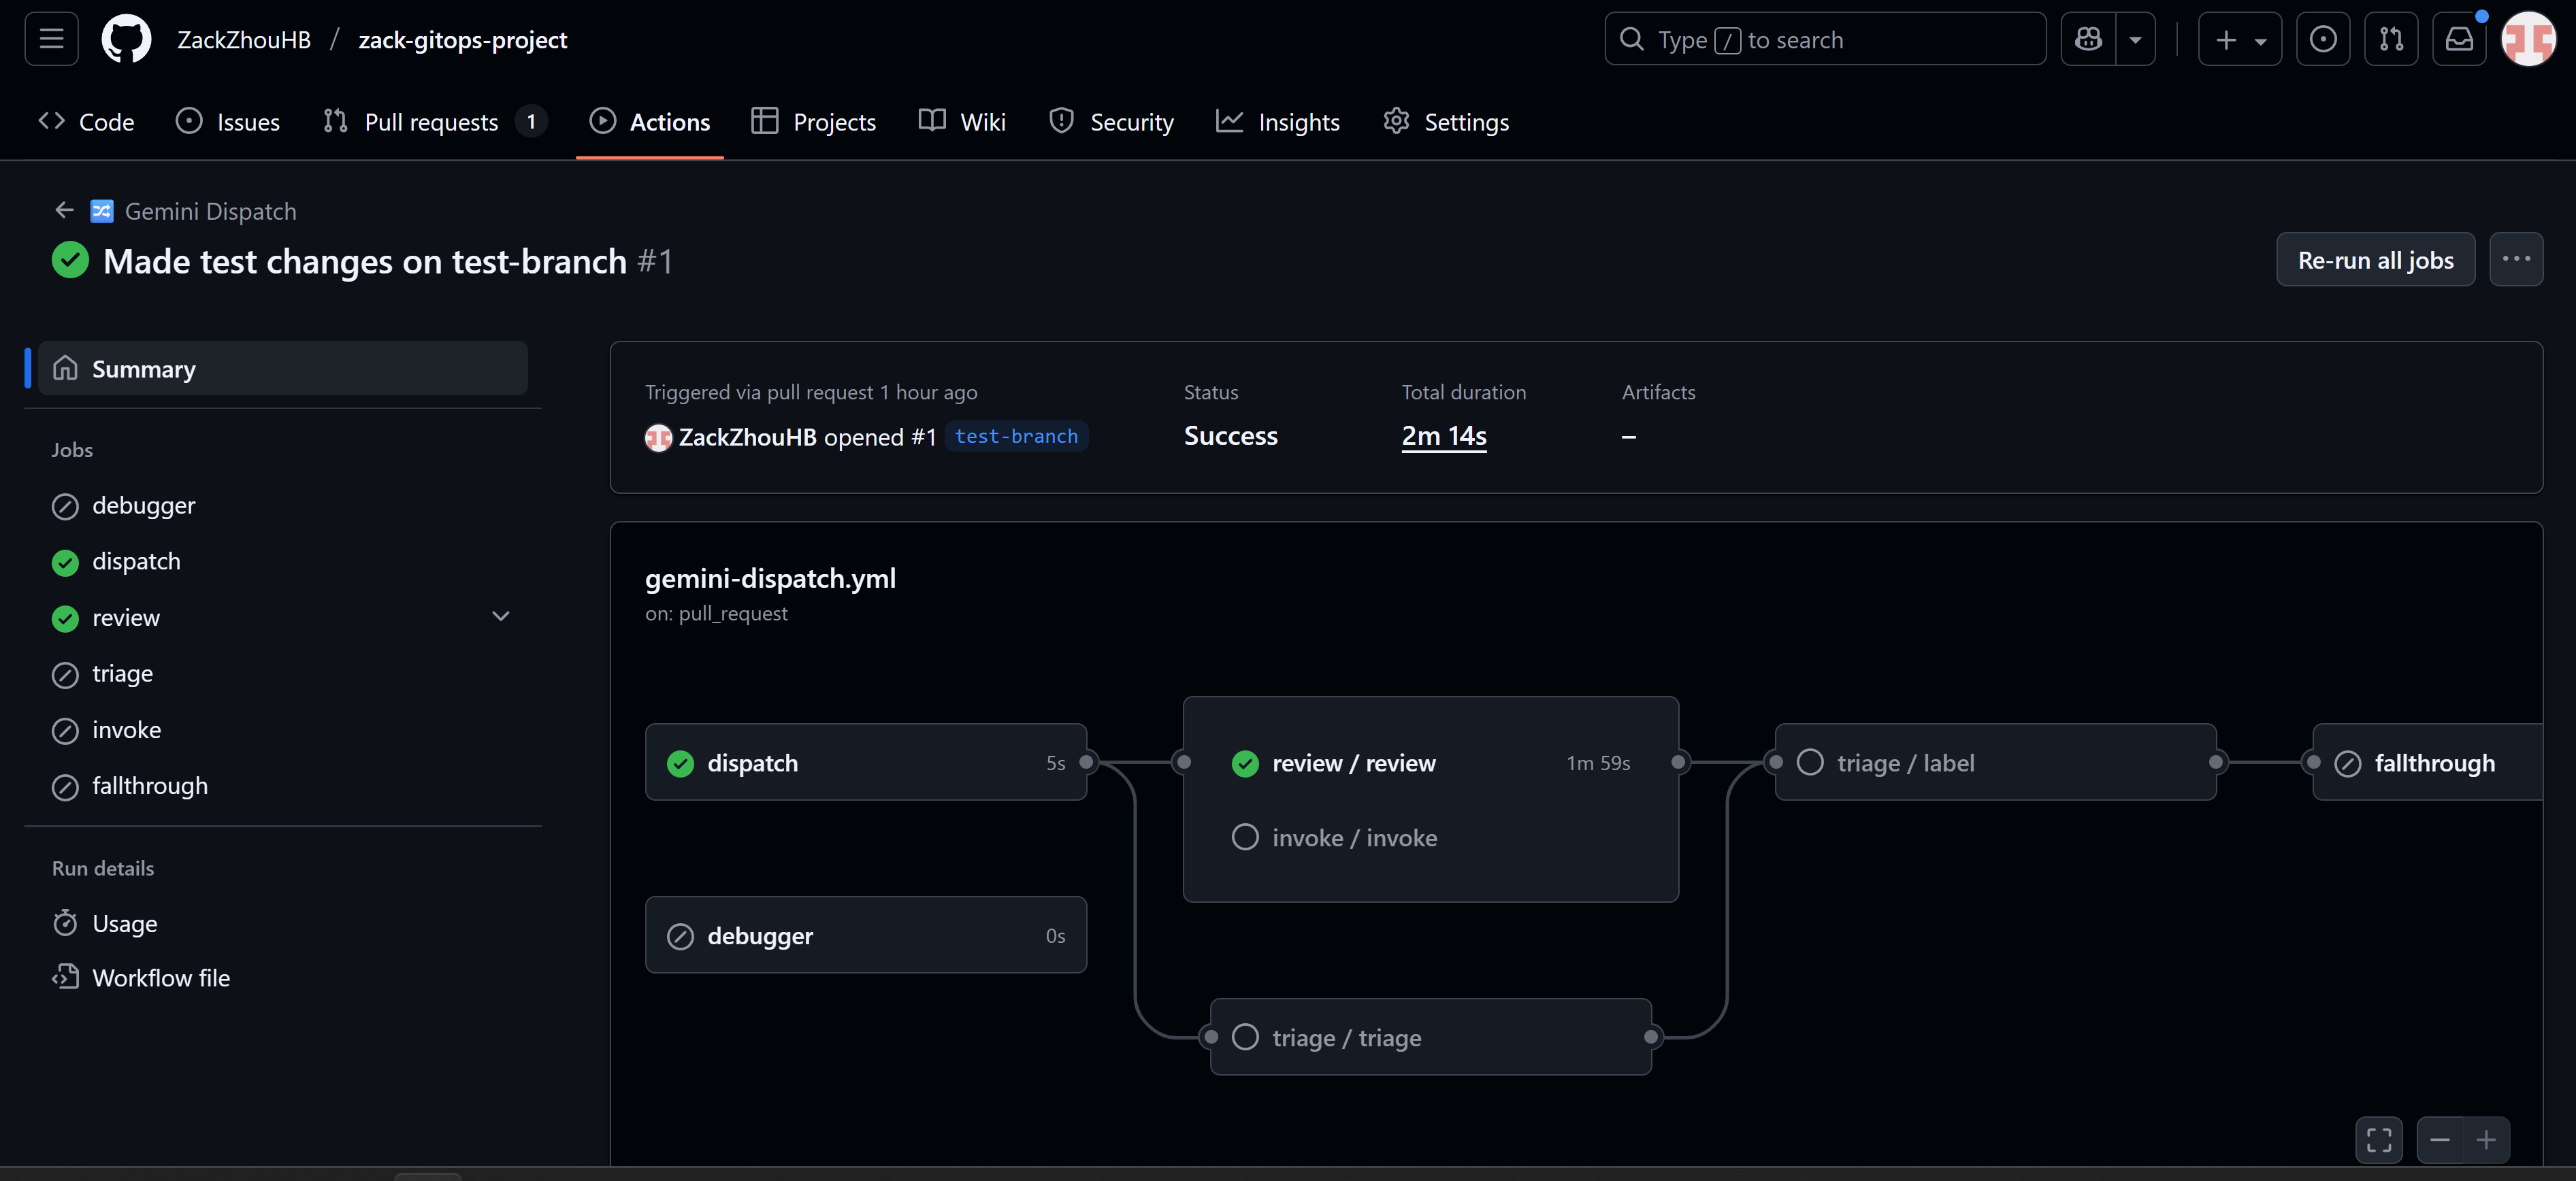This screenshot has width=2576, height=1181.
Task: Focus the Type / to search field
Action: 1825,39
